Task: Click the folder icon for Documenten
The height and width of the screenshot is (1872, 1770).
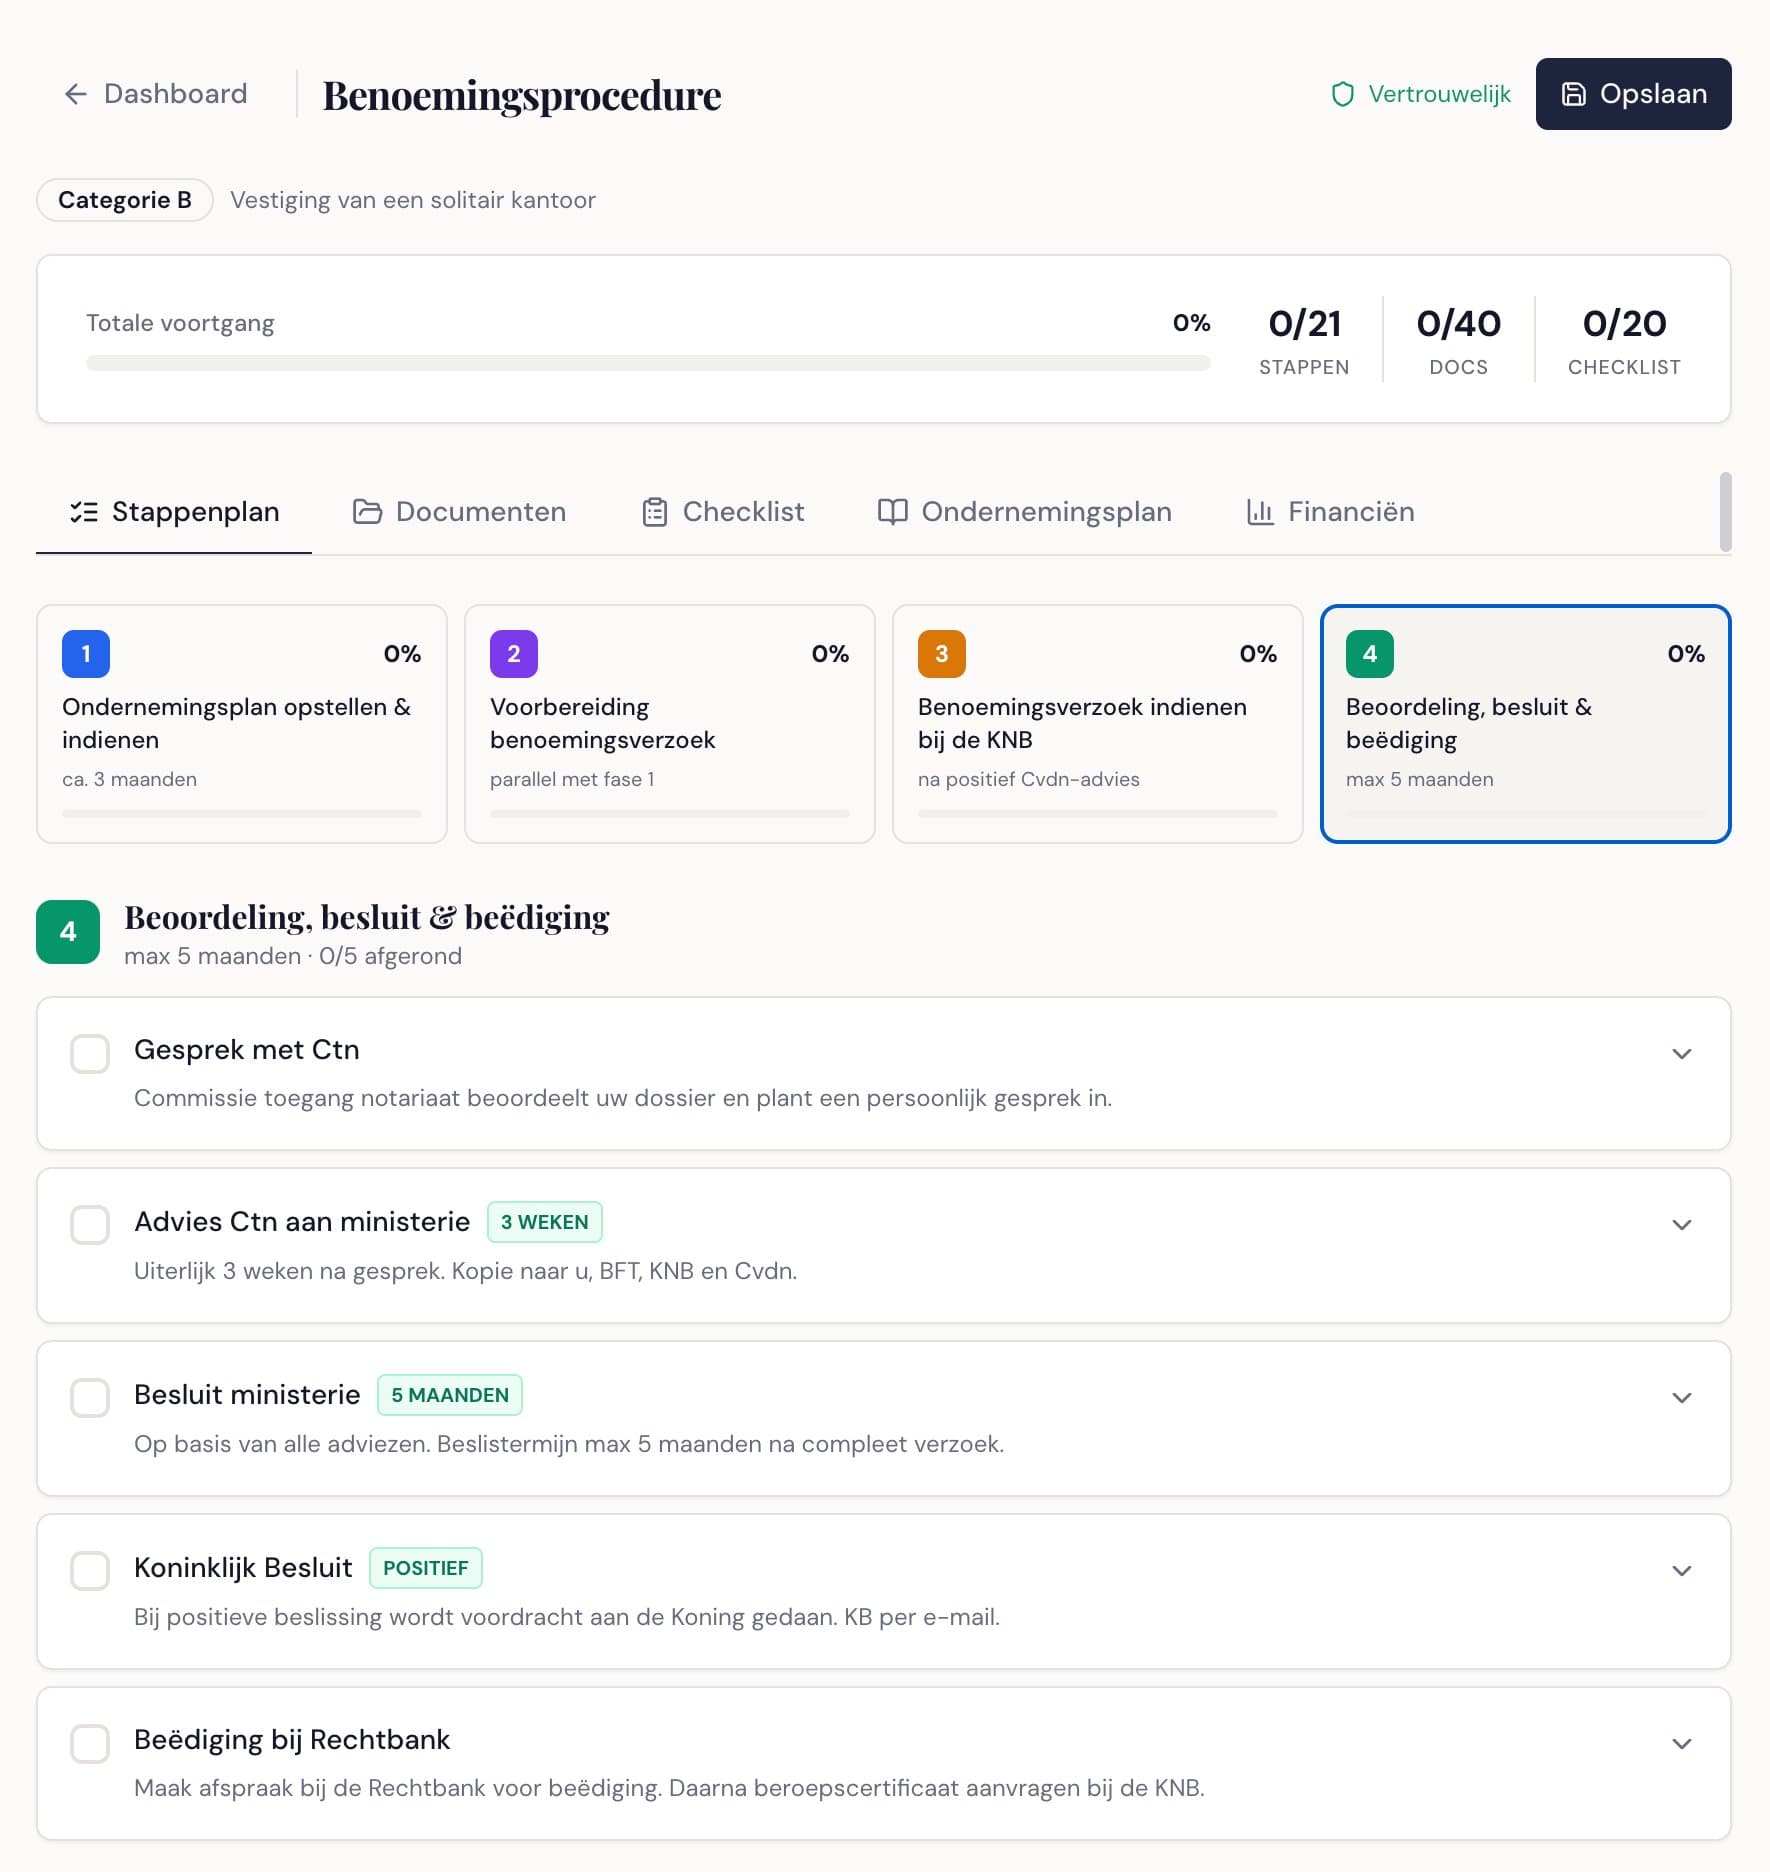Action: point(367,512)
